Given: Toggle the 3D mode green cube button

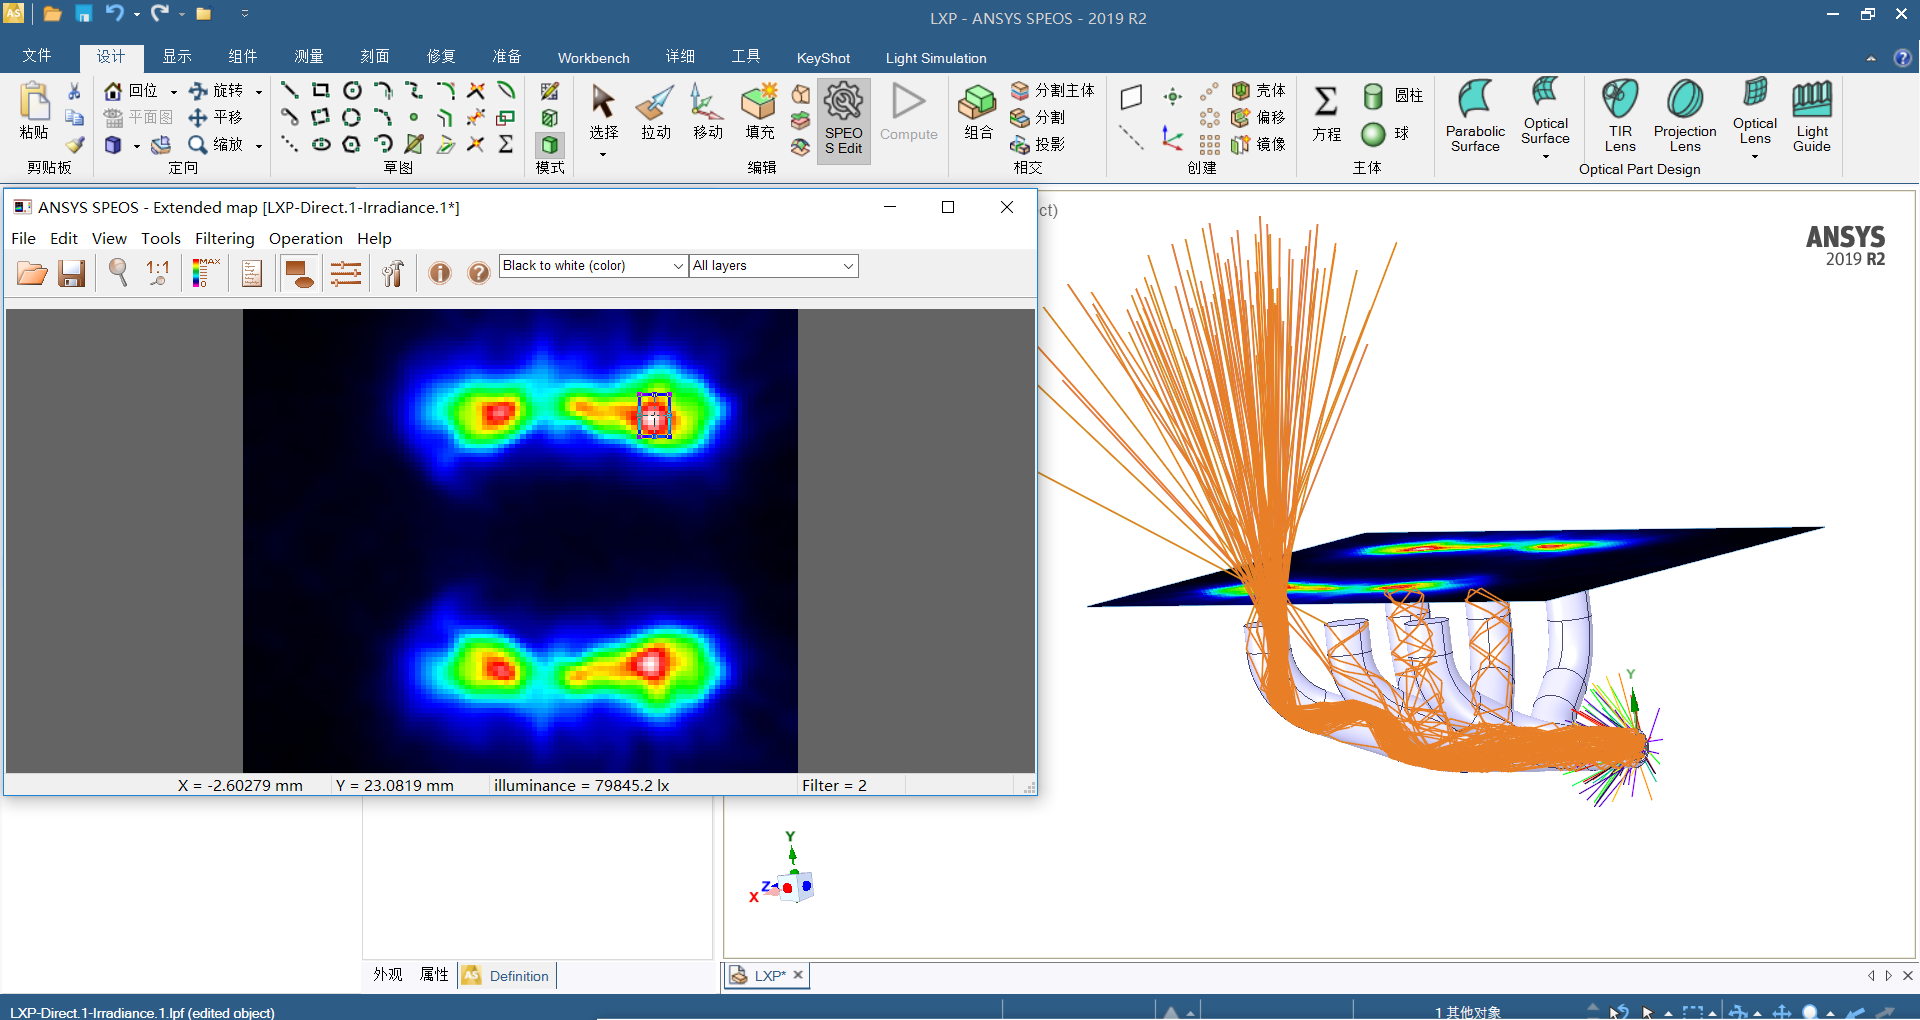Looking at the screenshot, I should click(549, 145).
